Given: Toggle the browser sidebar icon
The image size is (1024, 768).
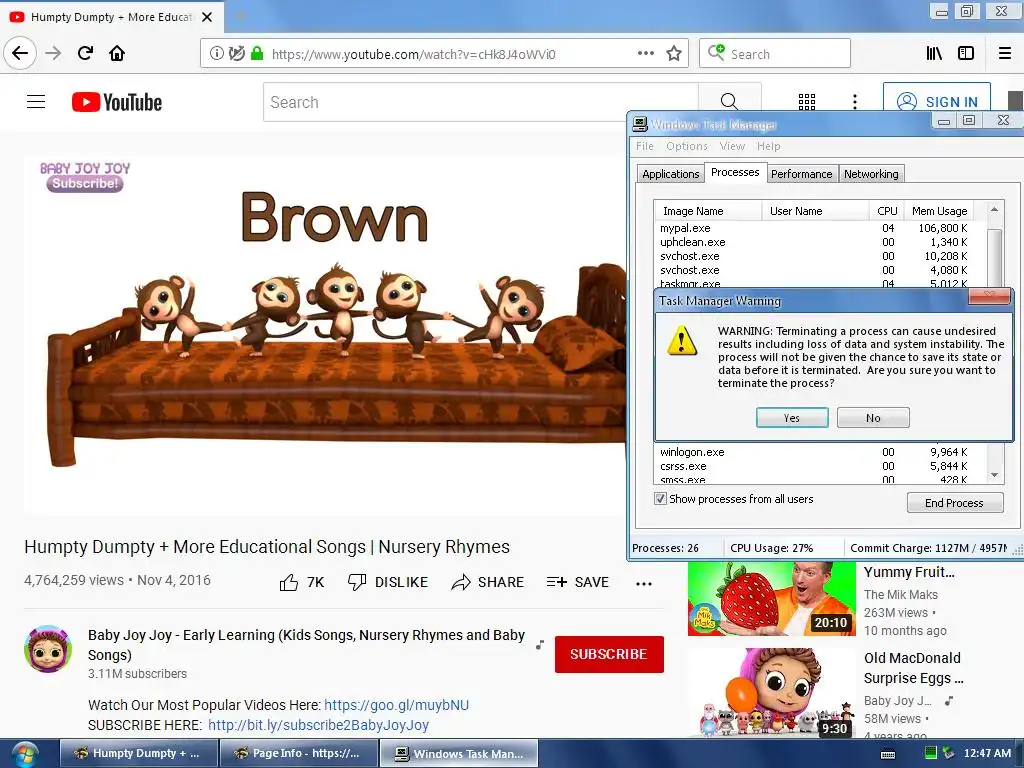Looking at the screenshot, I should click(x=966, y=54).
